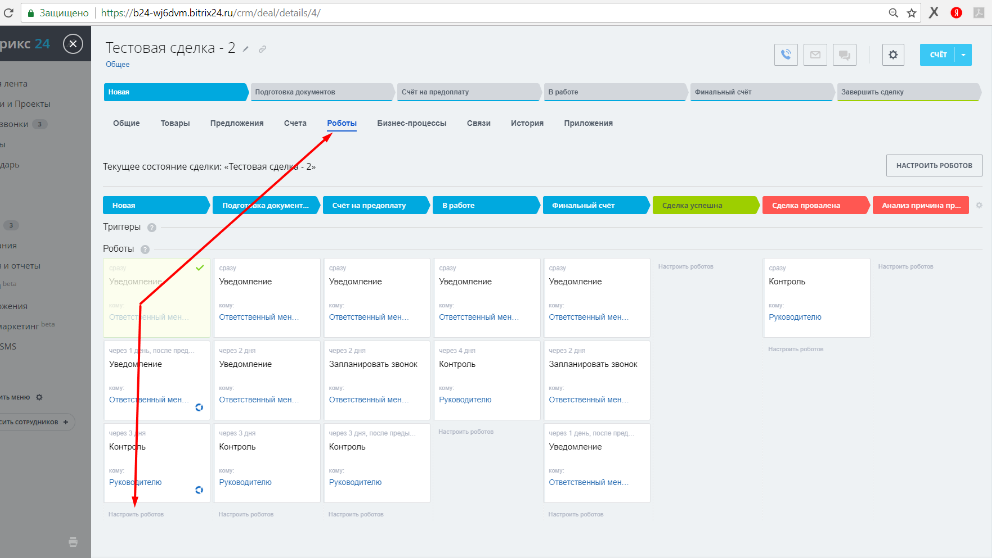Click Настроить роботов under В работе column
Image resolution: width=992 pixels, height=558 pixels.
tap(466, 432)
